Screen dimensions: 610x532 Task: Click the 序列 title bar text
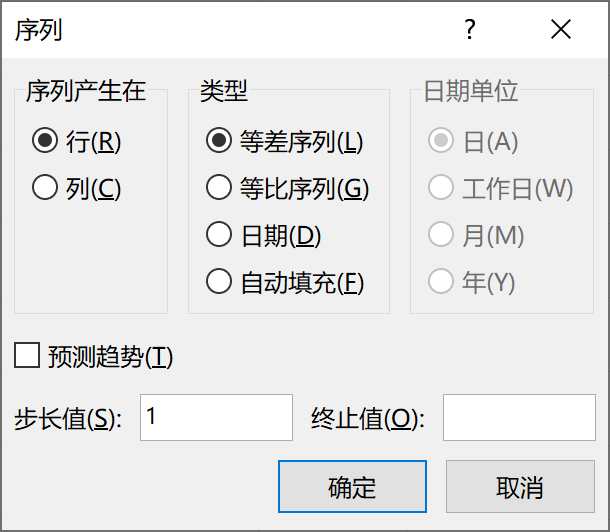tap(38, 30)
